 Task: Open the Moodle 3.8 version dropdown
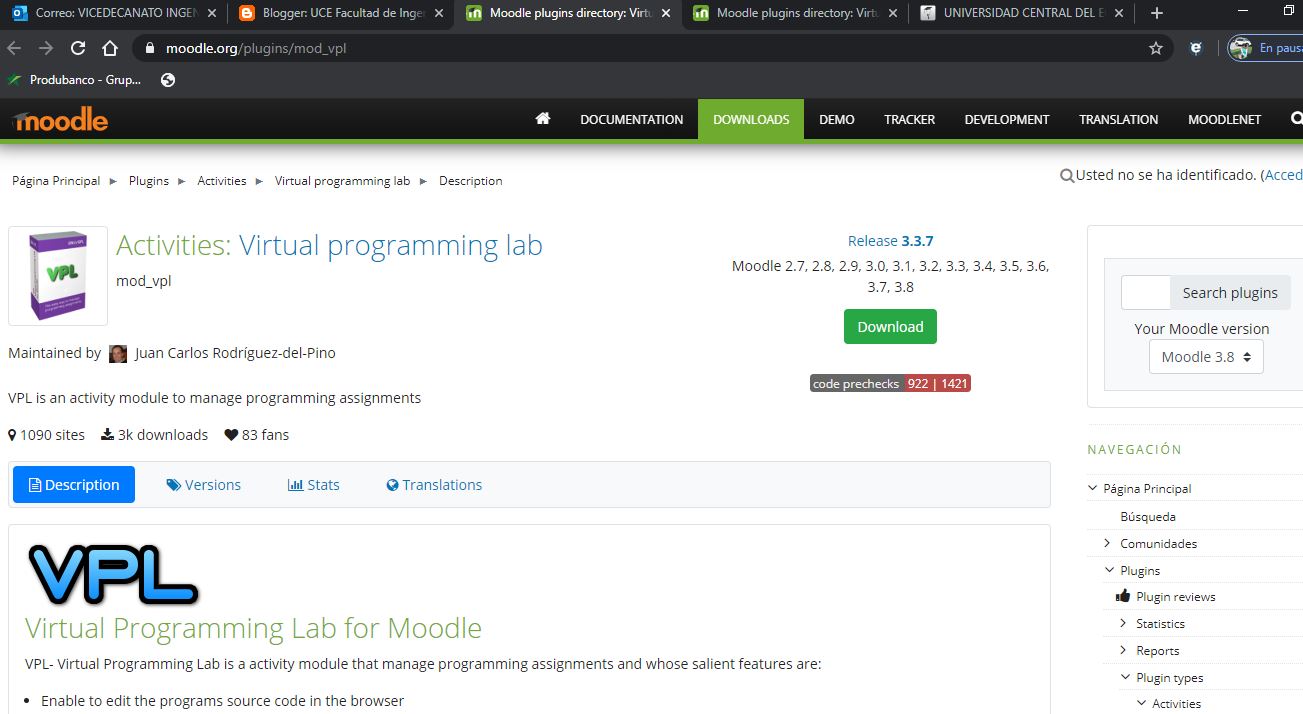tap(1206, 356)
